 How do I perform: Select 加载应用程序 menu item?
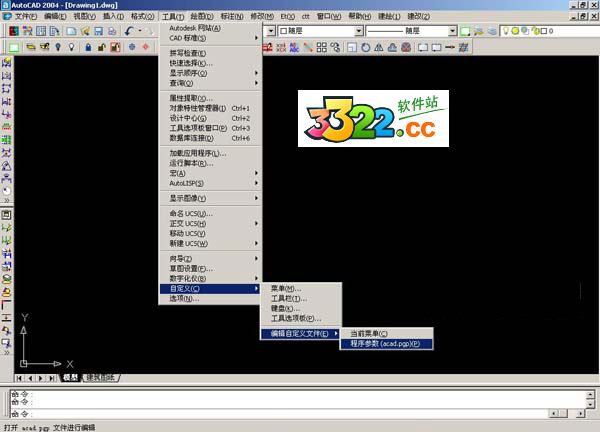pos(211,153)
